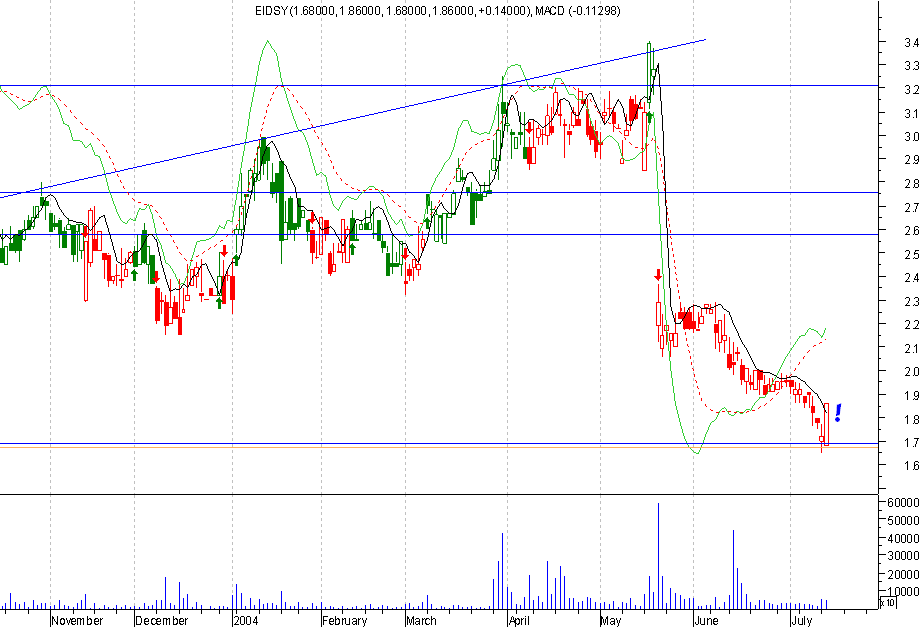Click the x10 volume multiplier box

point(887,602)
